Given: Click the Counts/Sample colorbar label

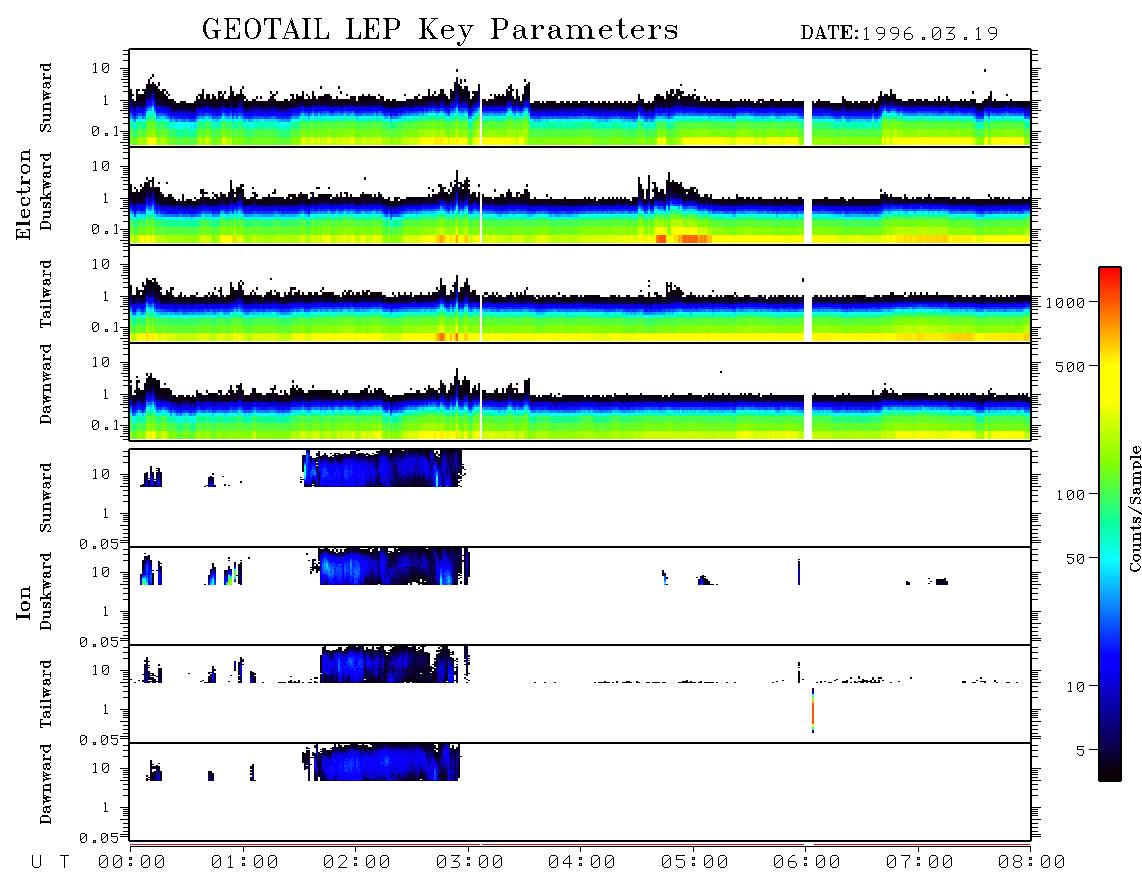Looking at the screenshot, I should 1134,508.
